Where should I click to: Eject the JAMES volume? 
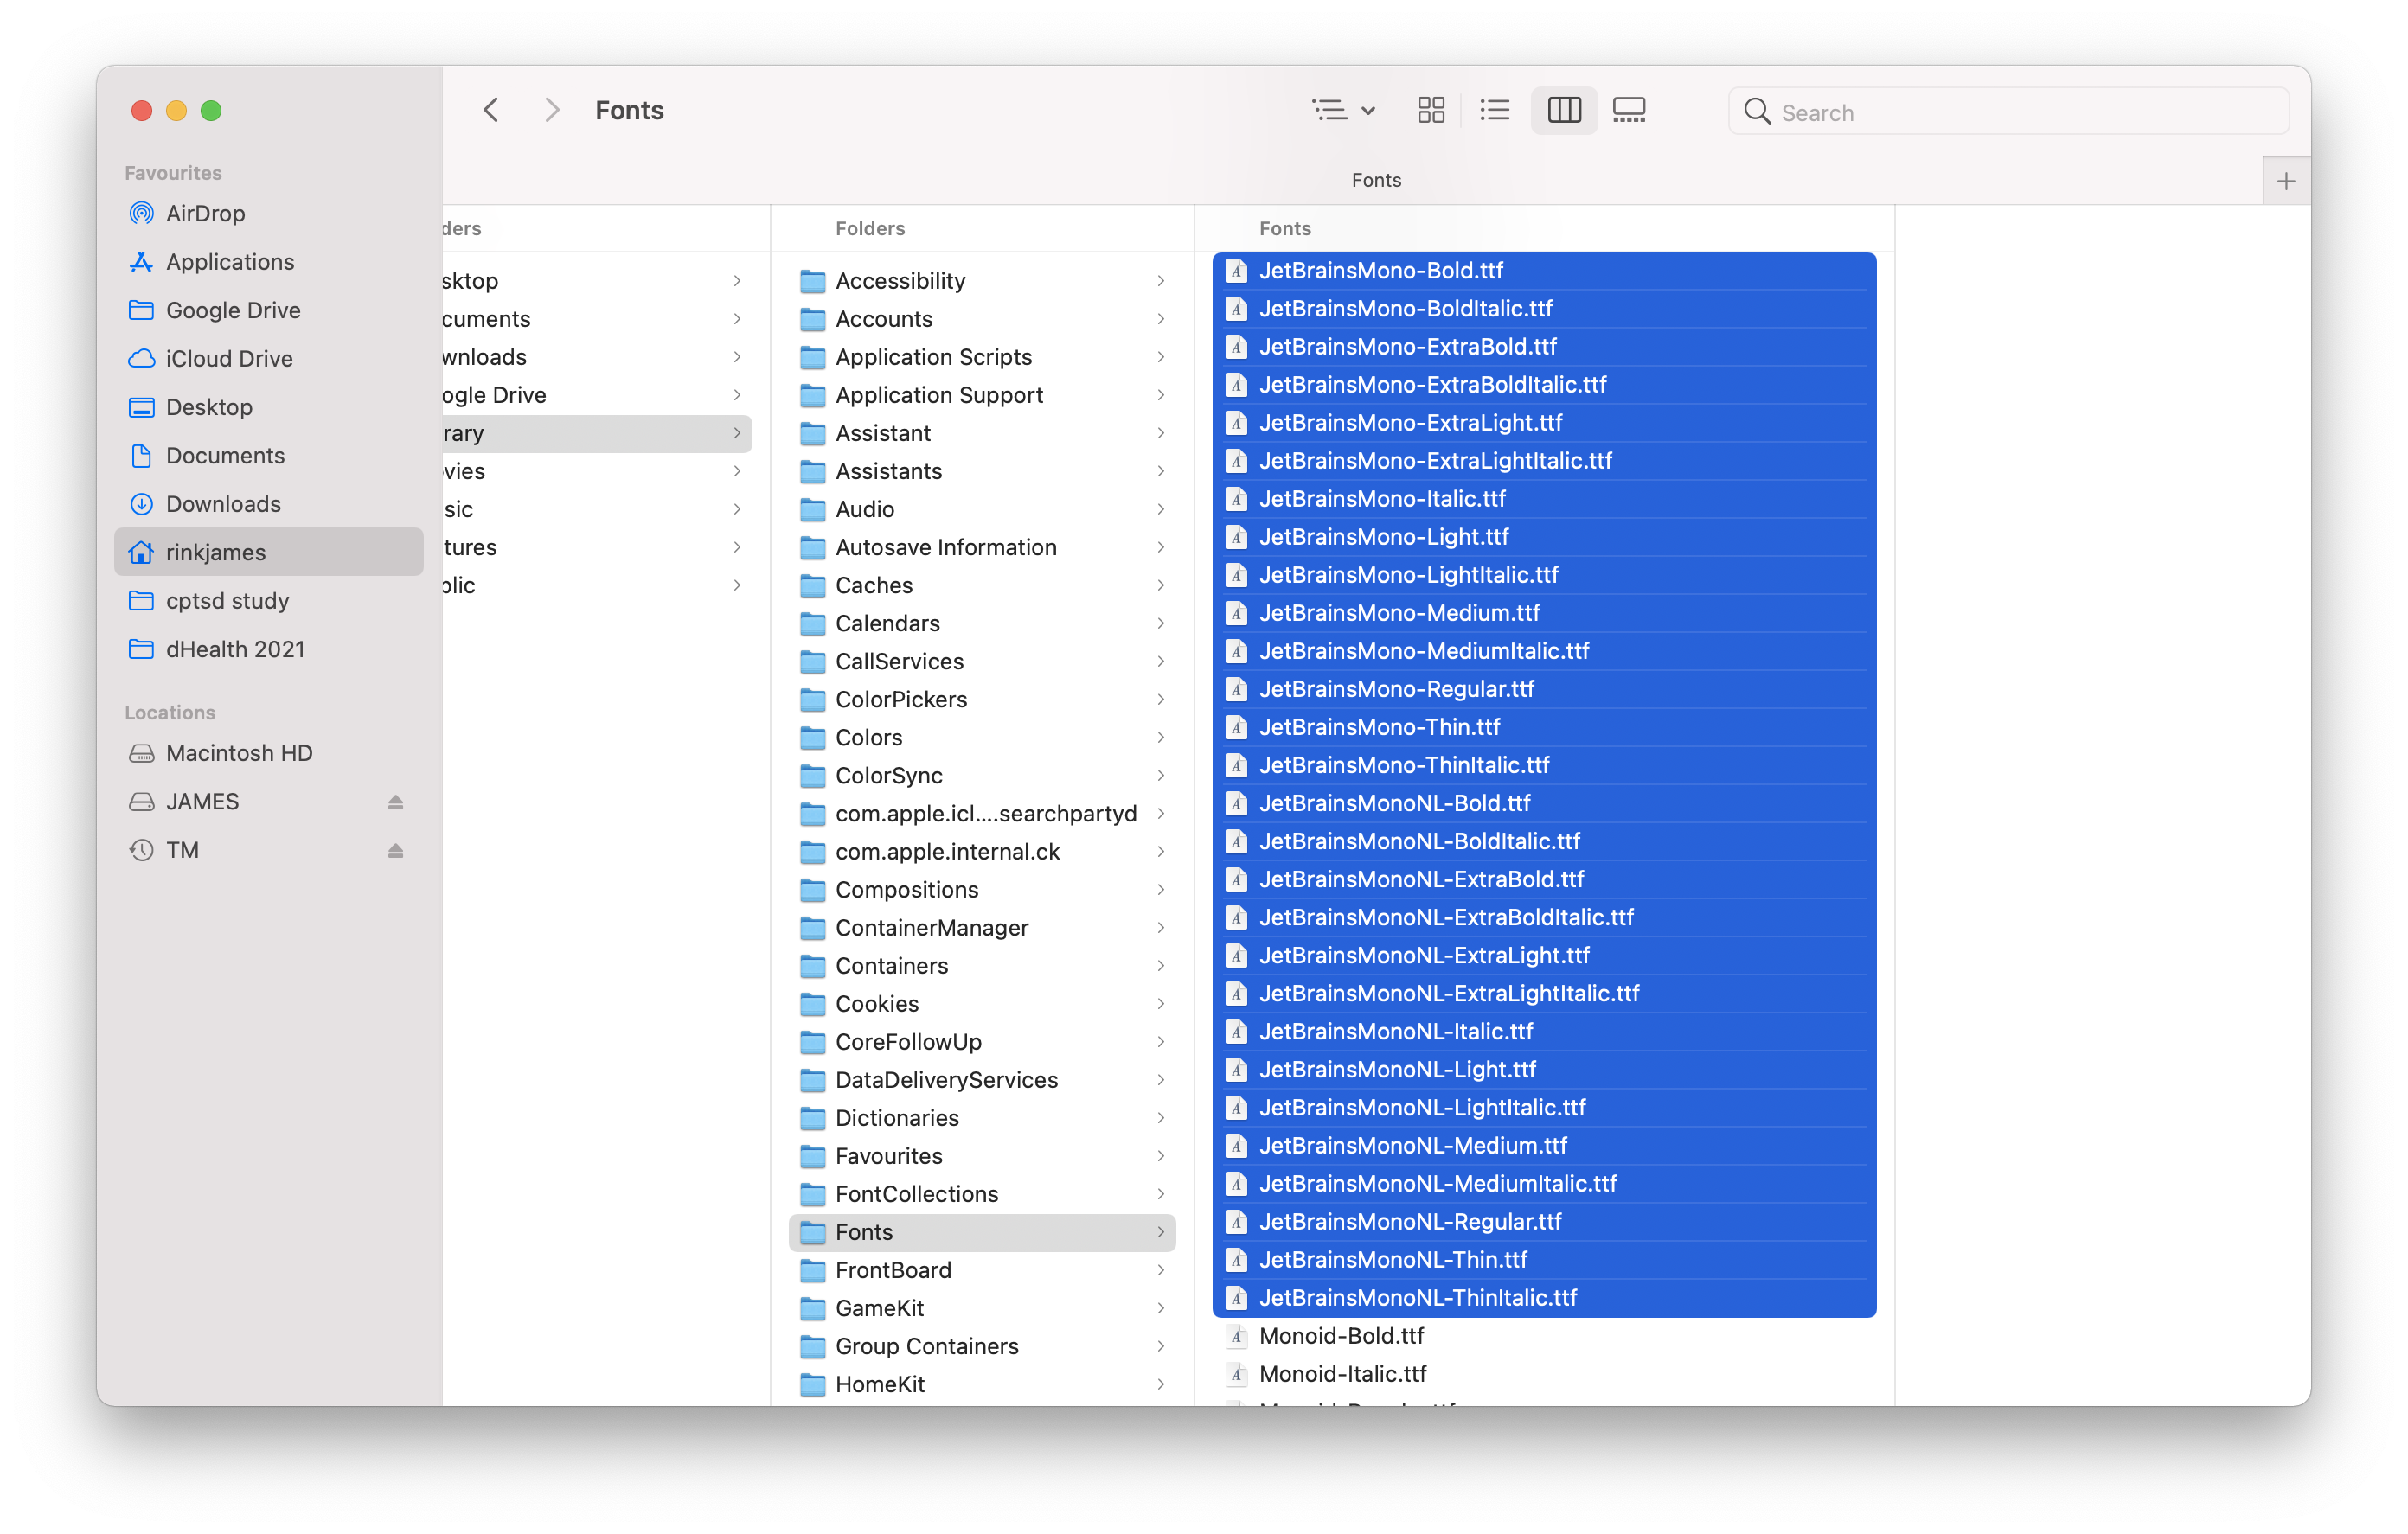[396, 801]
